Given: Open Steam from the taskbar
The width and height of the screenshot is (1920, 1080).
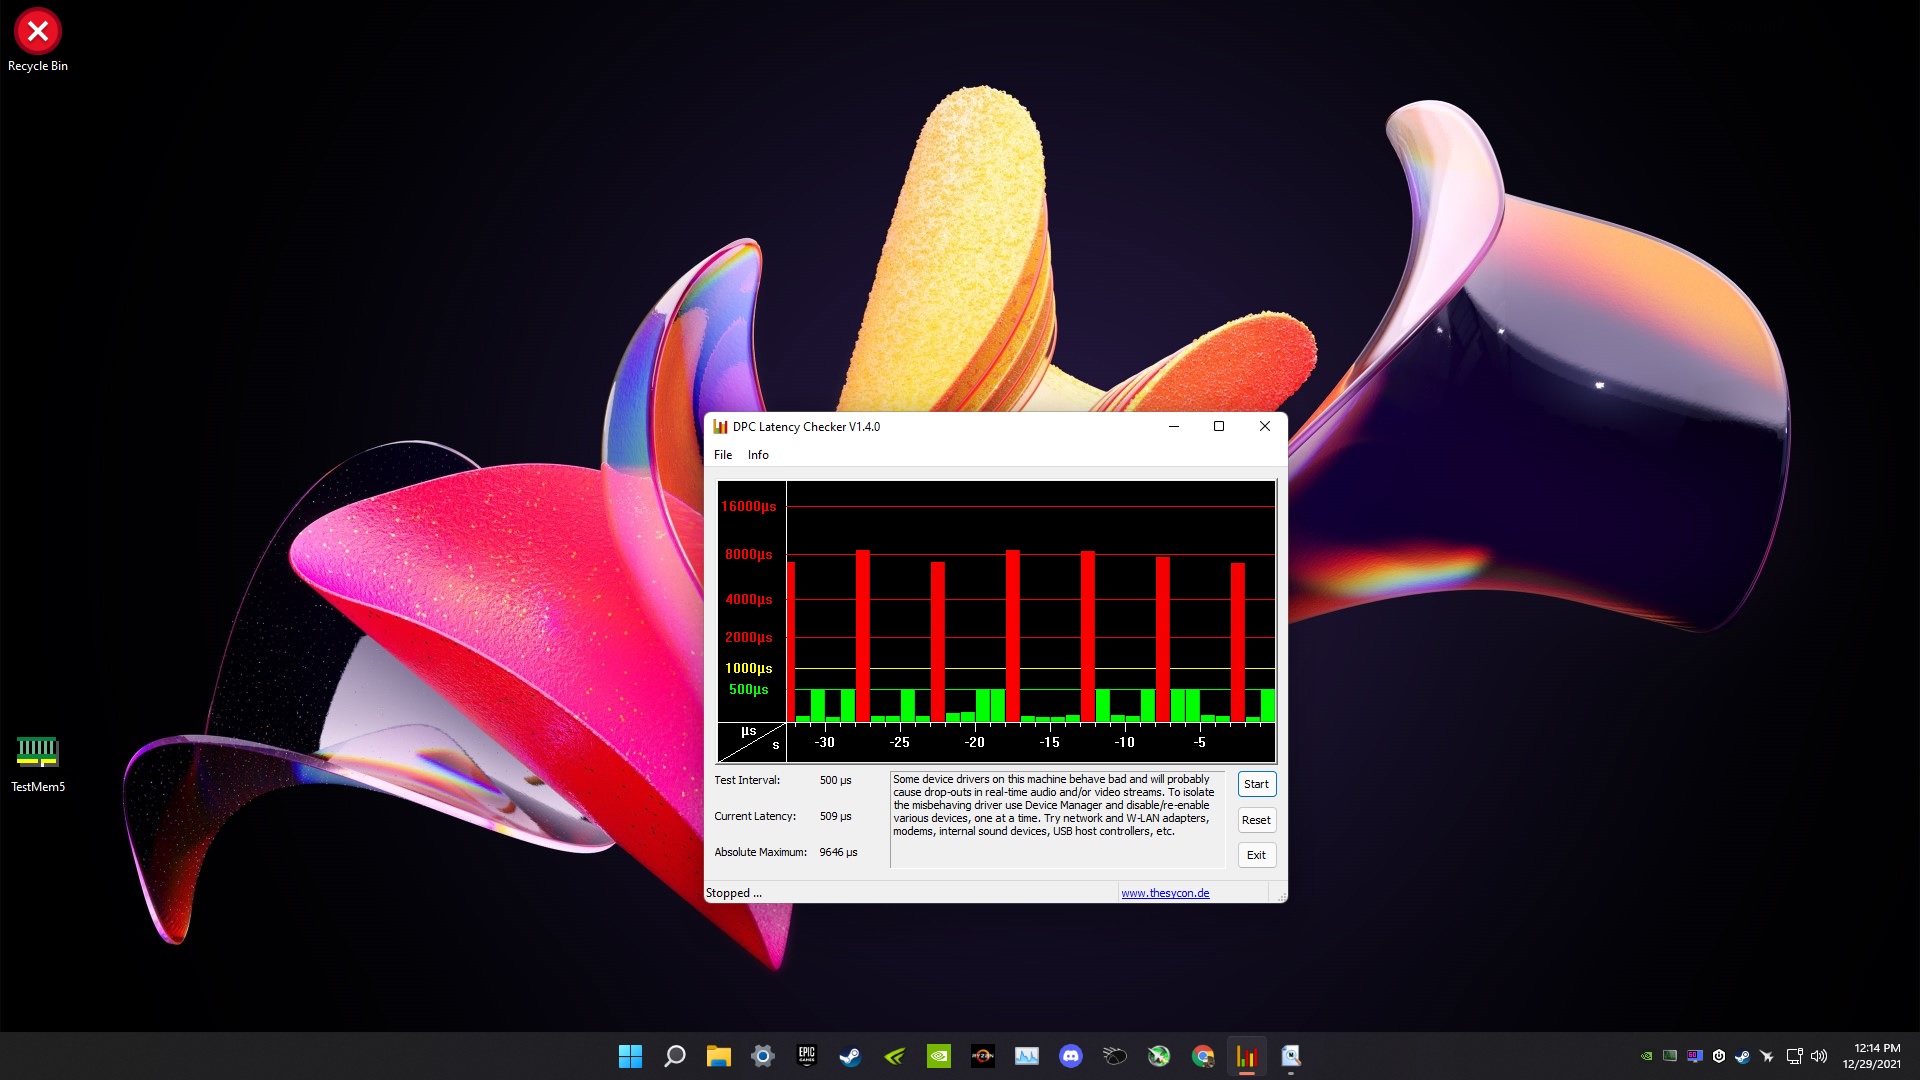Looking at the screenshot, I should [850, 1056].
